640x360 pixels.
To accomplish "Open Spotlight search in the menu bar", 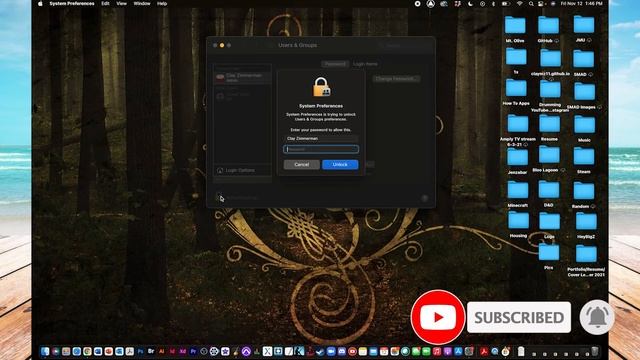I will tap(531, 3).
